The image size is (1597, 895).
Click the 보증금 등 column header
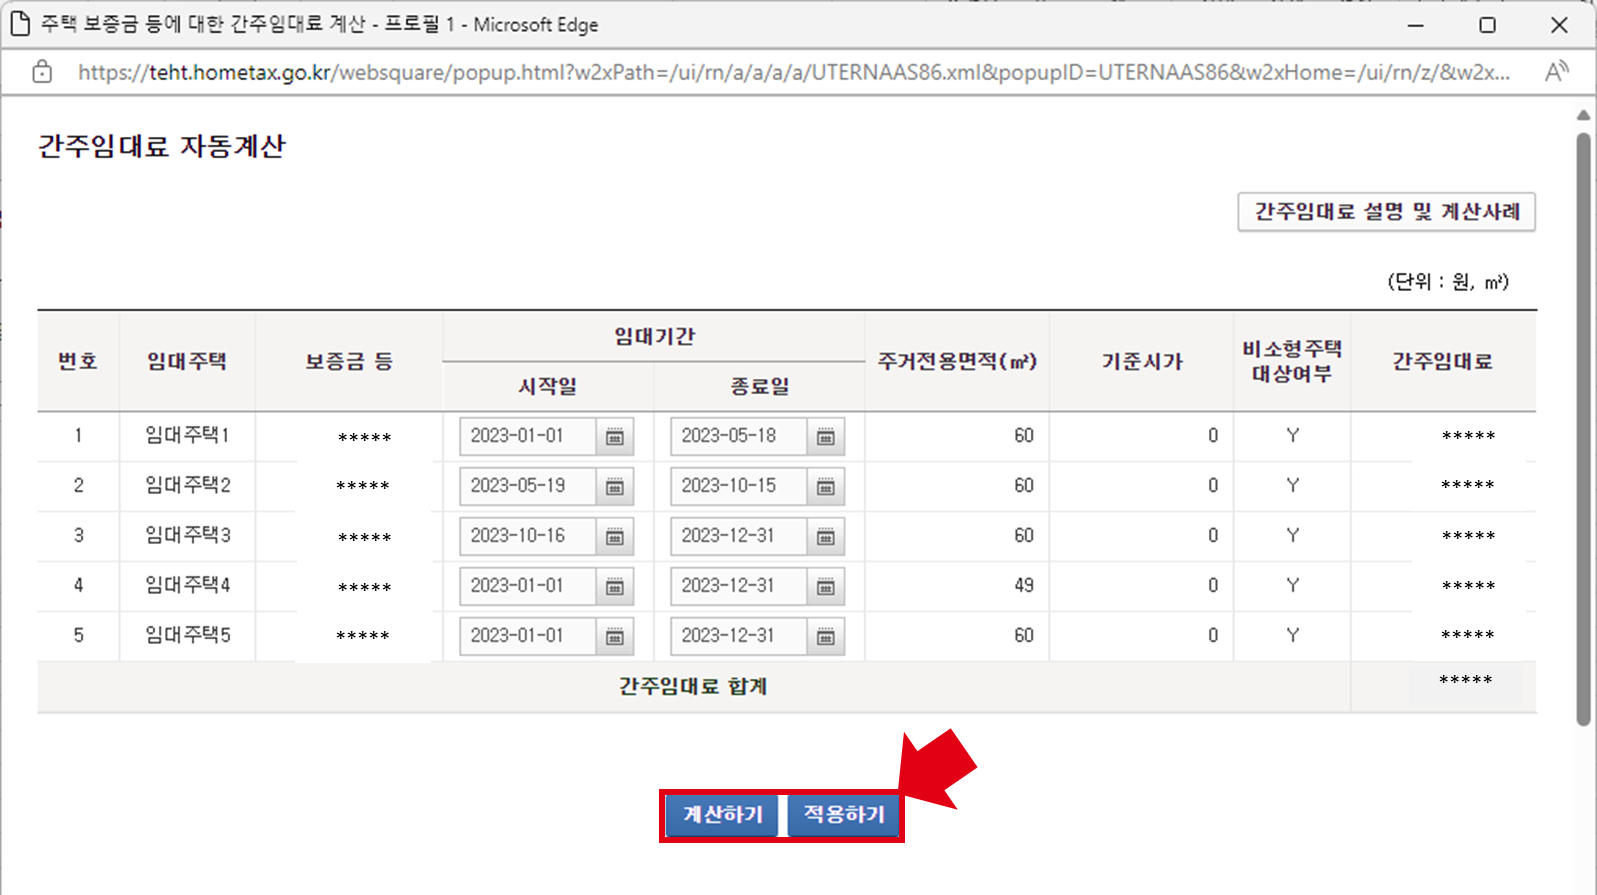coord(349,362)
